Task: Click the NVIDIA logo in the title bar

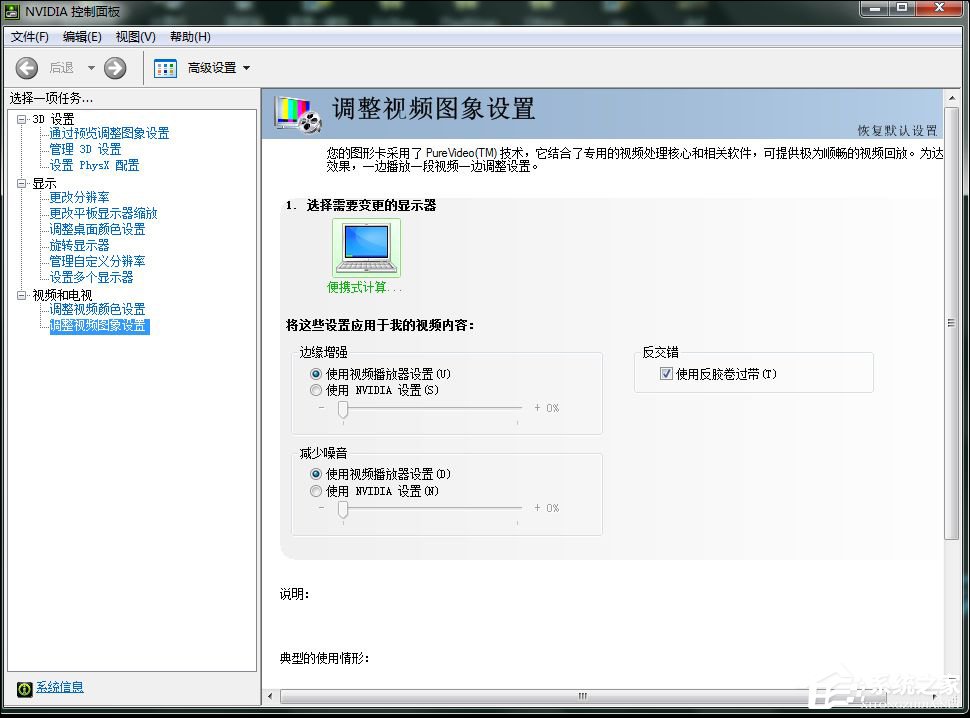Action: point(10,13)
